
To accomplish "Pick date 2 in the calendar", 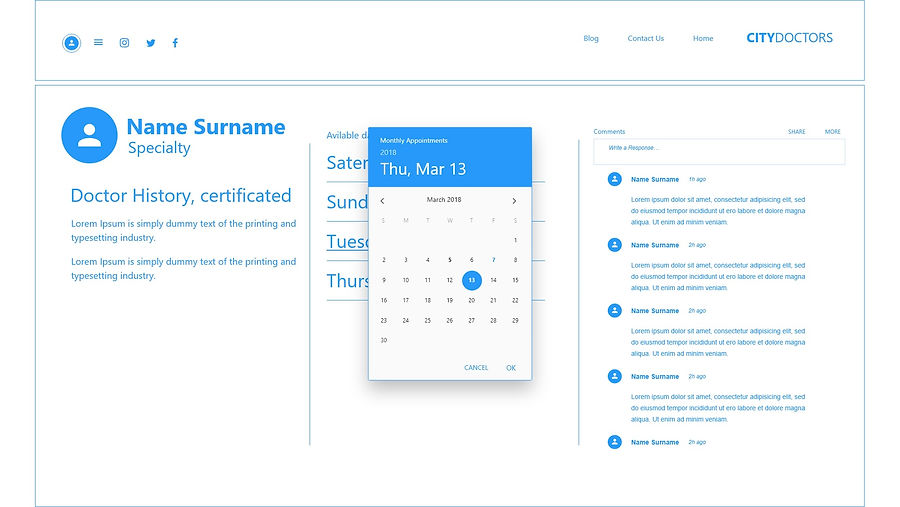I will click(383, 260).
